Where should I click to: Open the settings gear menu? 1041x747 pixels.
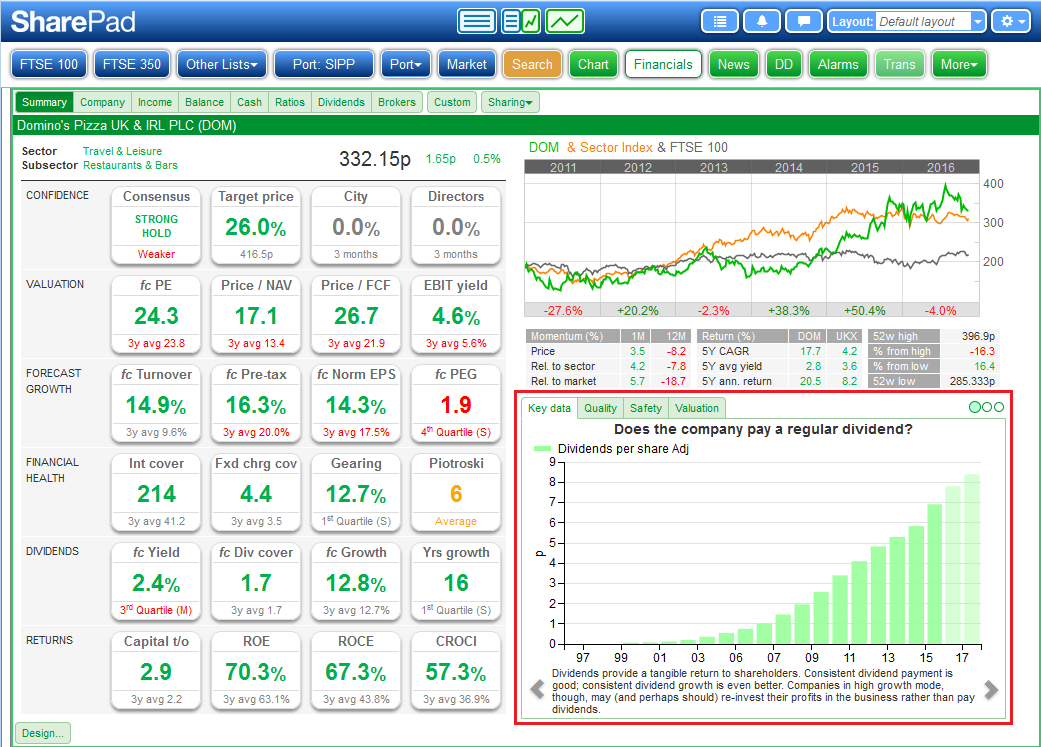click(x=1012, y=21)
